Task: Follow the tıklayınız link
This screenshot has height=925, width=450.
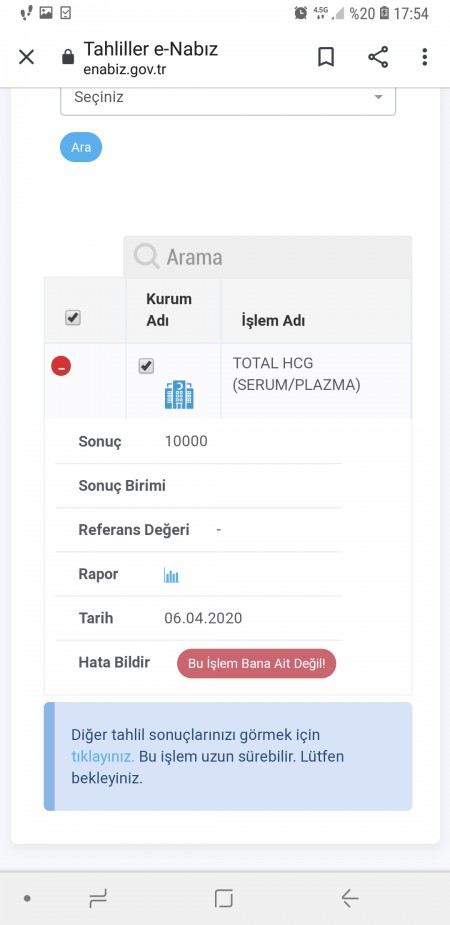Action: (103, 756)
